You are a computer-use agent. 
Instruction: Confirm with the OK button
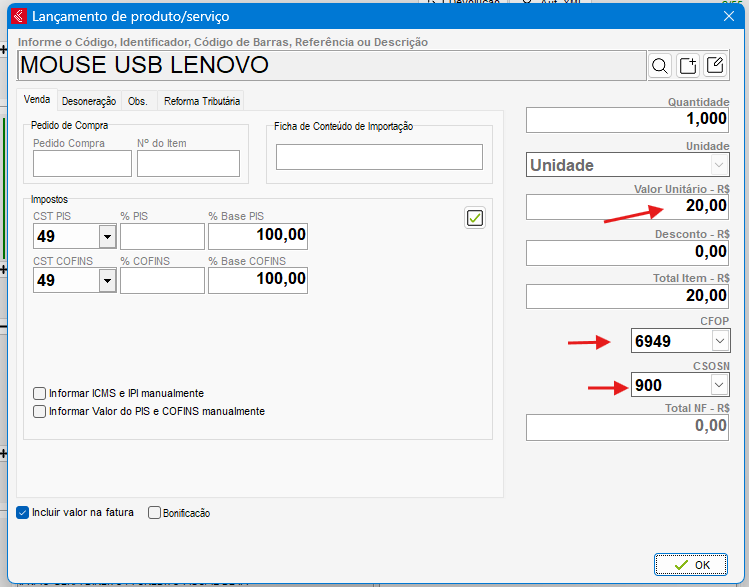(x=691, y=565)
